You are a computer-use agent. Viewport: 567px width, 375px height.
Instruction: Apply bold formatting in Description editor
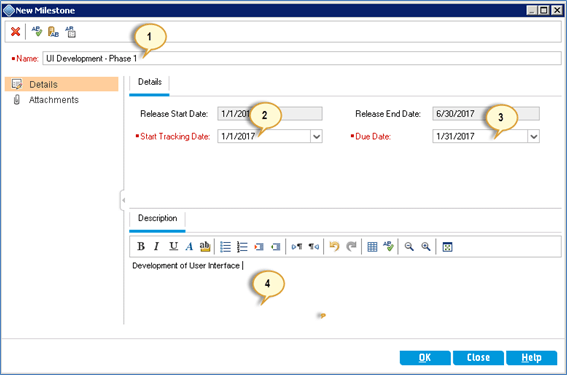pos(141,247)
